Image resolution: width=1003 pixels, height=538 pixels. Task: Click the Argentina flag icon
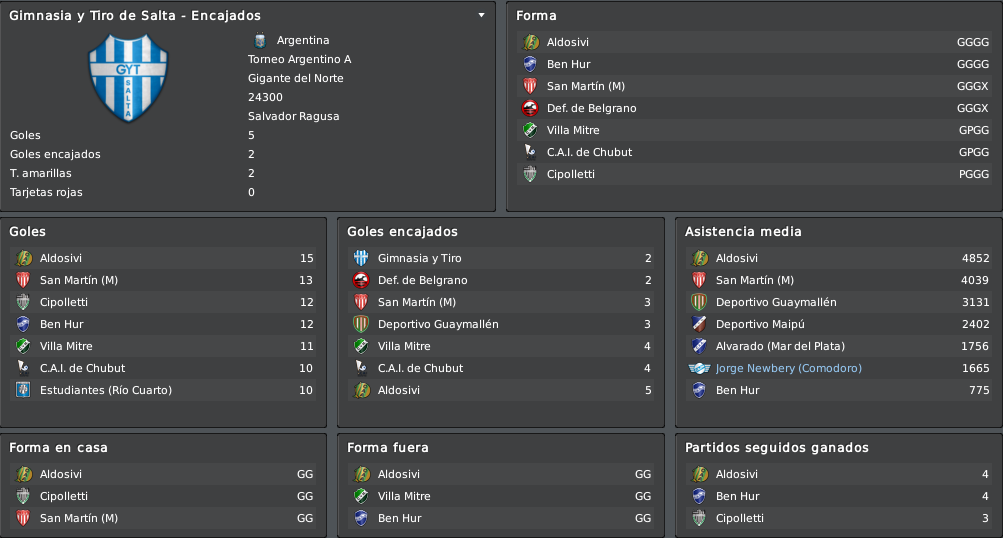pos(260,40)
